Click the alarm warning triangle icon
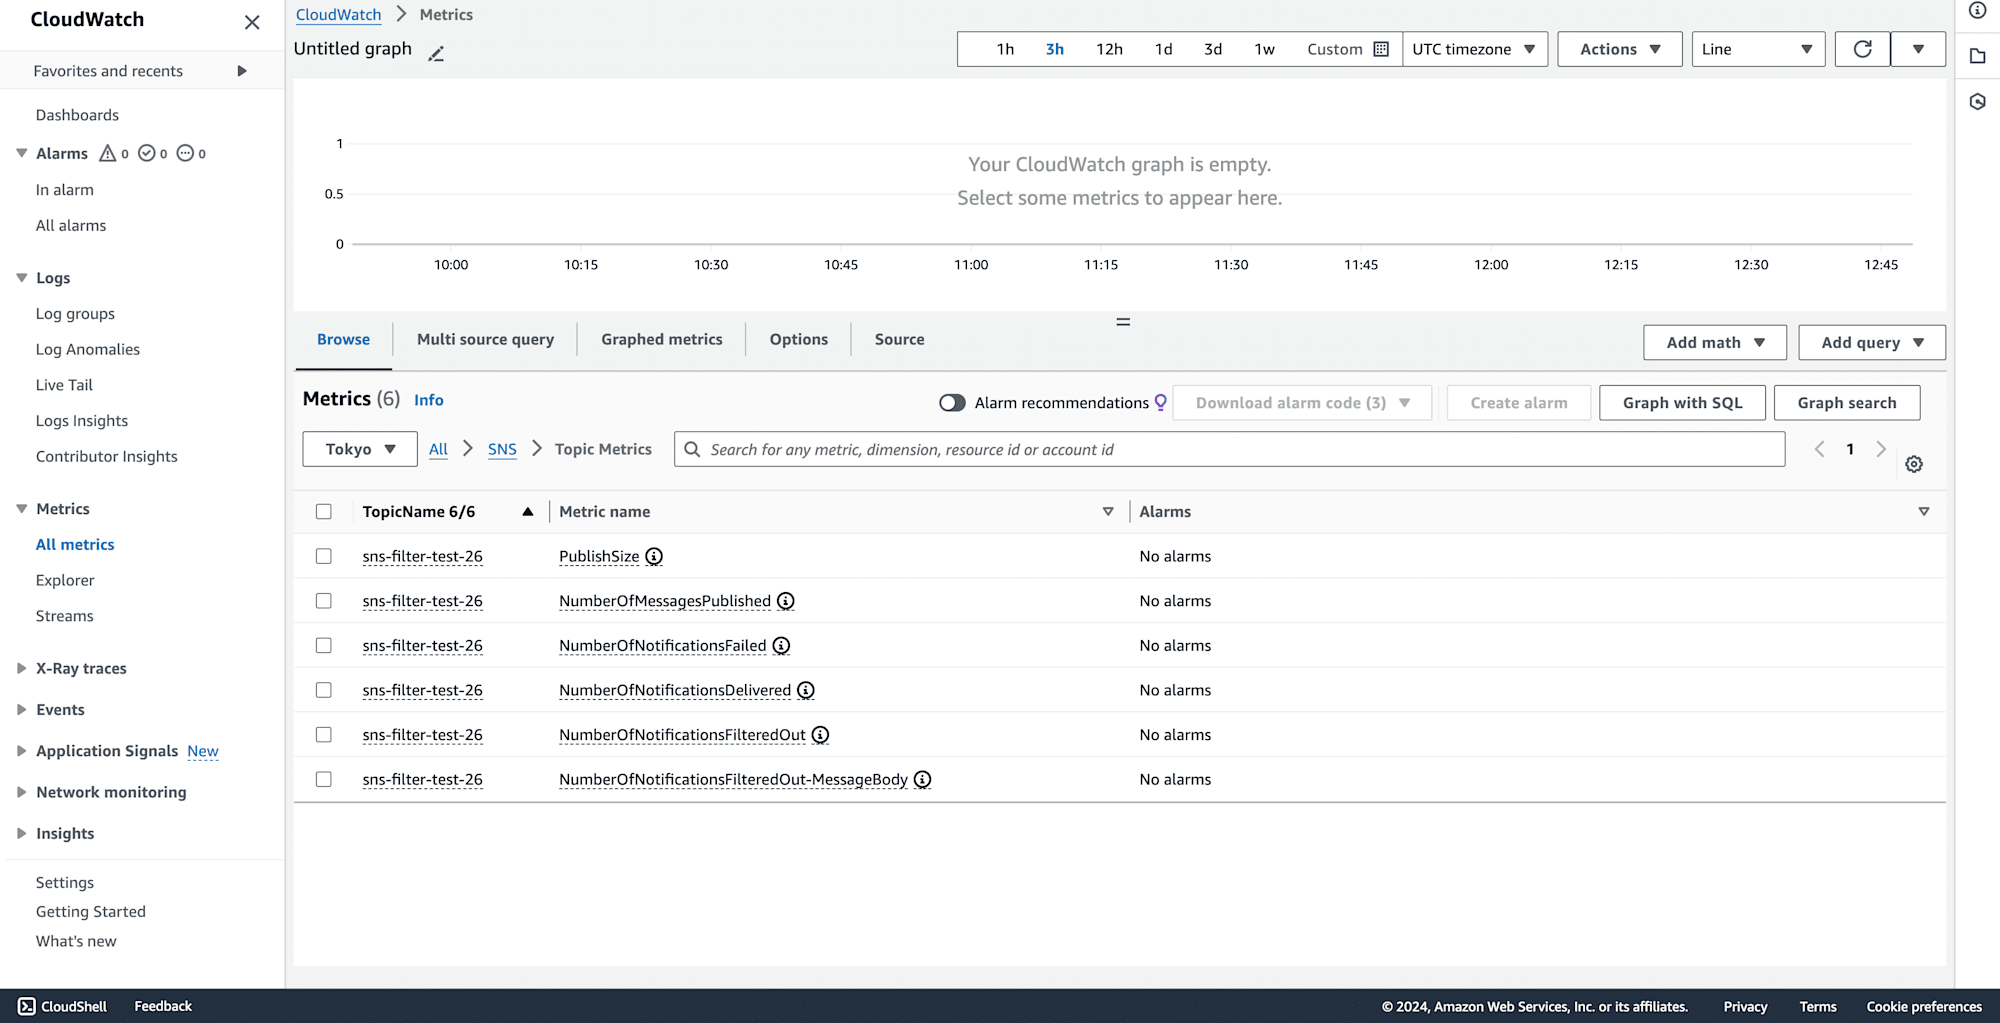This screenshot has width=2000, height=1023. [108, 153]
